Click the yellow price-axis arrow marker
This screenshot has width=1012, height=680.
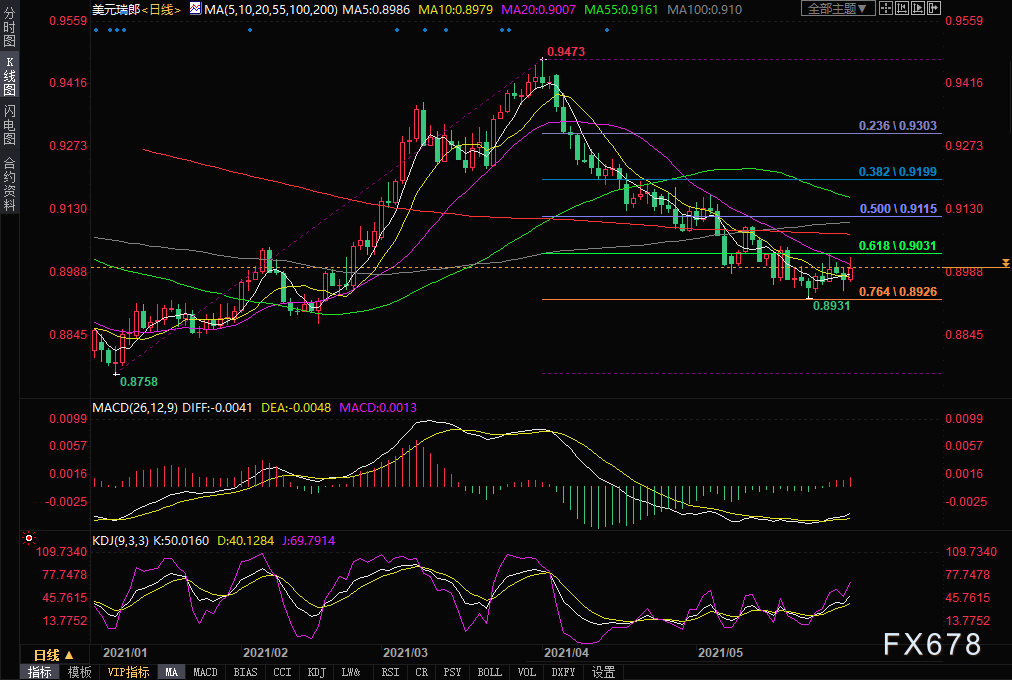coord(1005,263)
